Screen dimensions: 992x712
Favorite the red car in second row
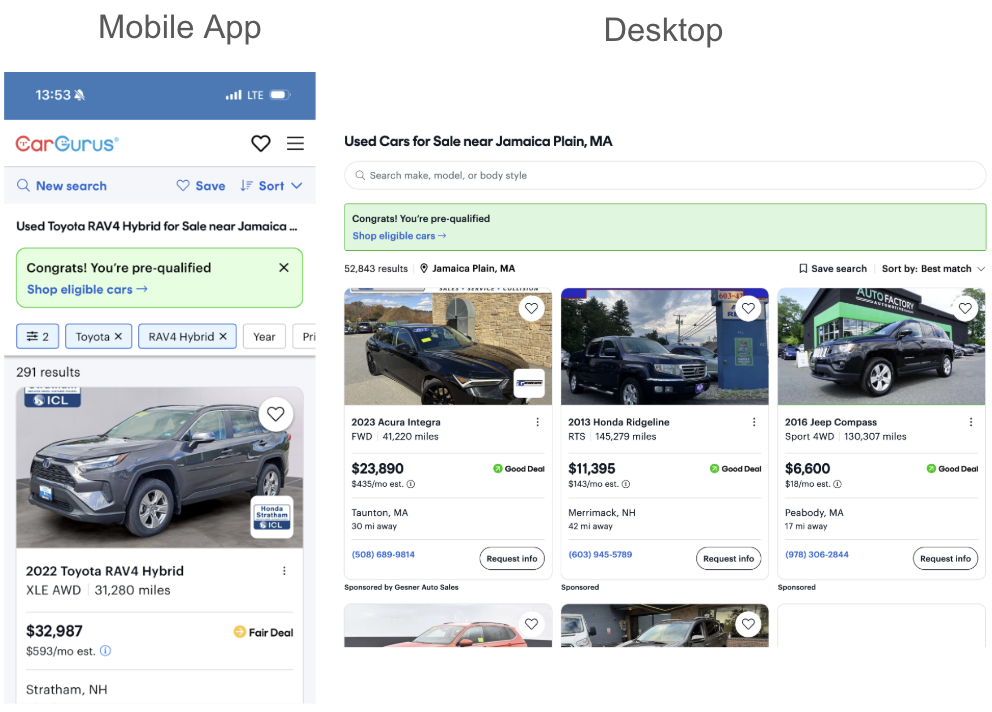click(531, 624)
